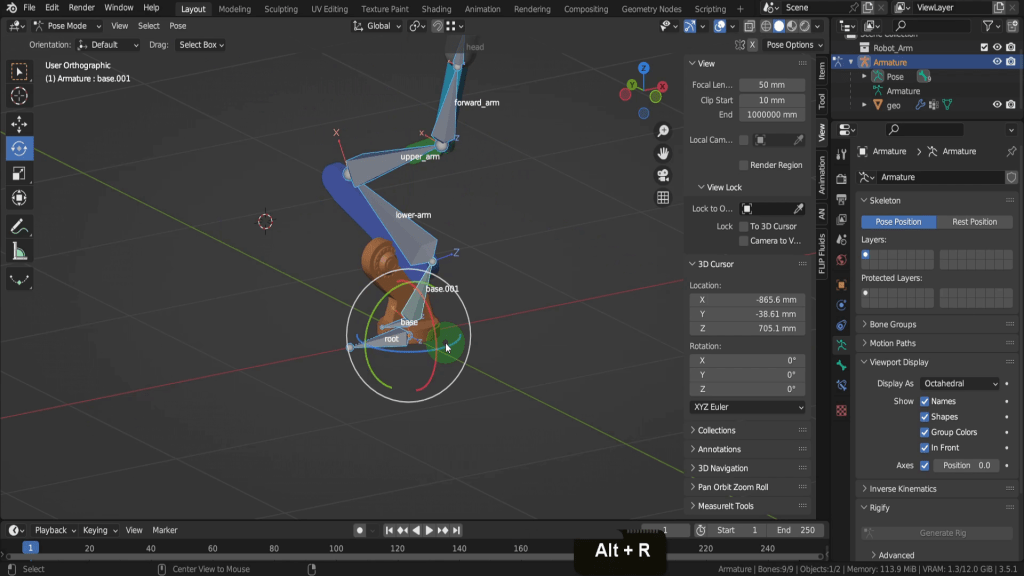The height and width of the screenshot is (576, 1024).
Task: Click the Rest Position button
Action: (974, 222)
